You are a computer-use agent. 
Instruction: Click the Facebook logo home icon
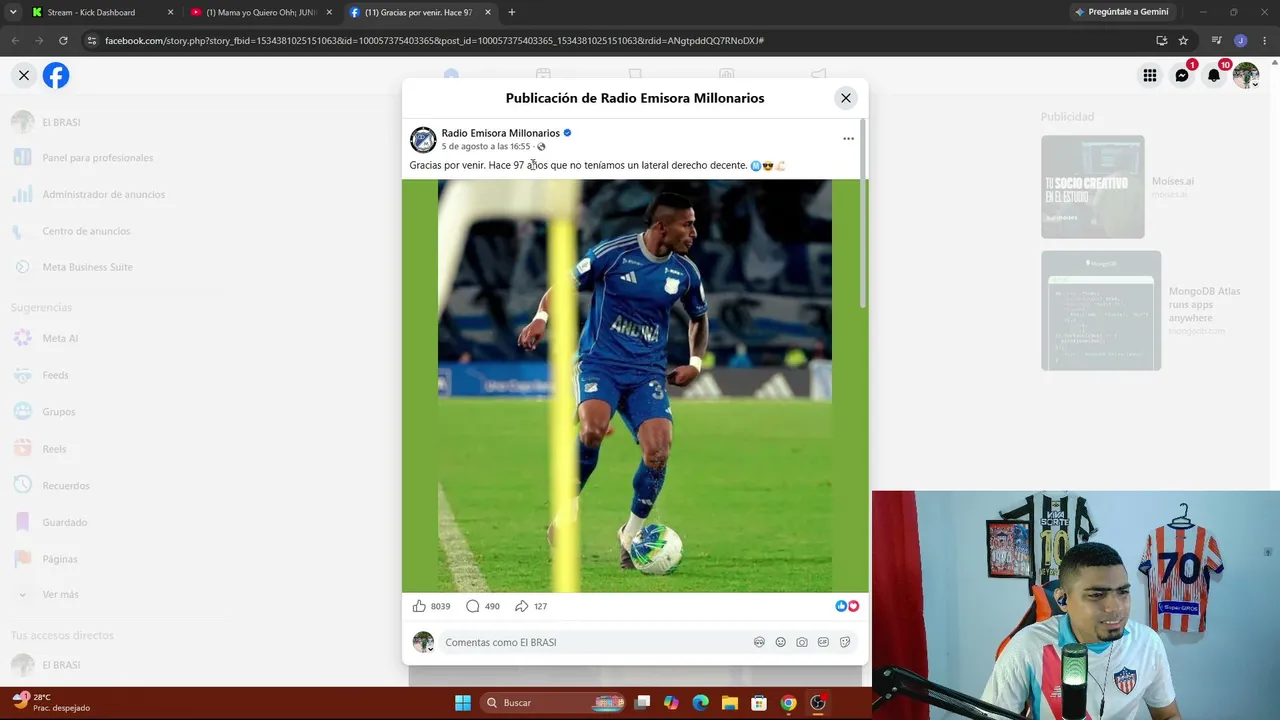56,75
